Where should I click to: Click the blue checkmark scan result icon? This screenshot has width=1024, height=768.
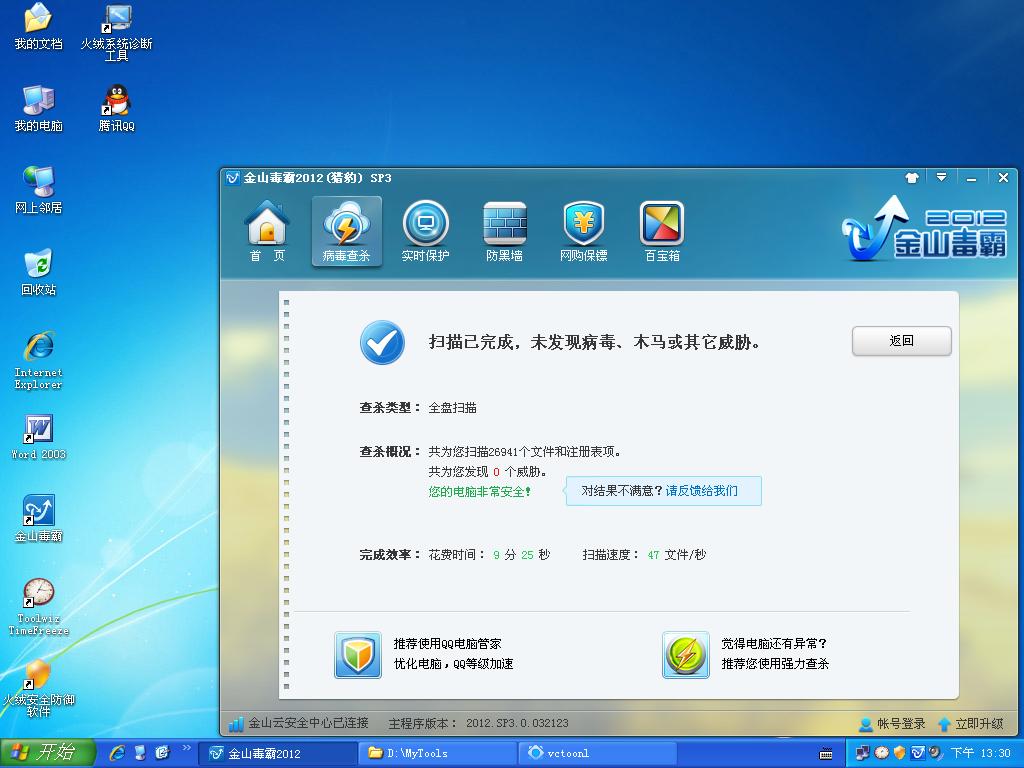click(382, 342)
